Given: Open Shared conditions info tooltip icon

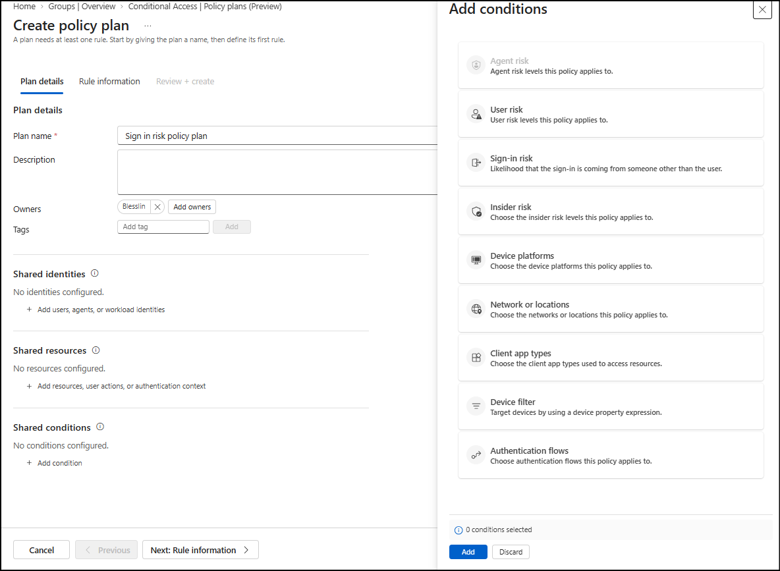Looking at the screenshot, I should [x=100, y=427].
